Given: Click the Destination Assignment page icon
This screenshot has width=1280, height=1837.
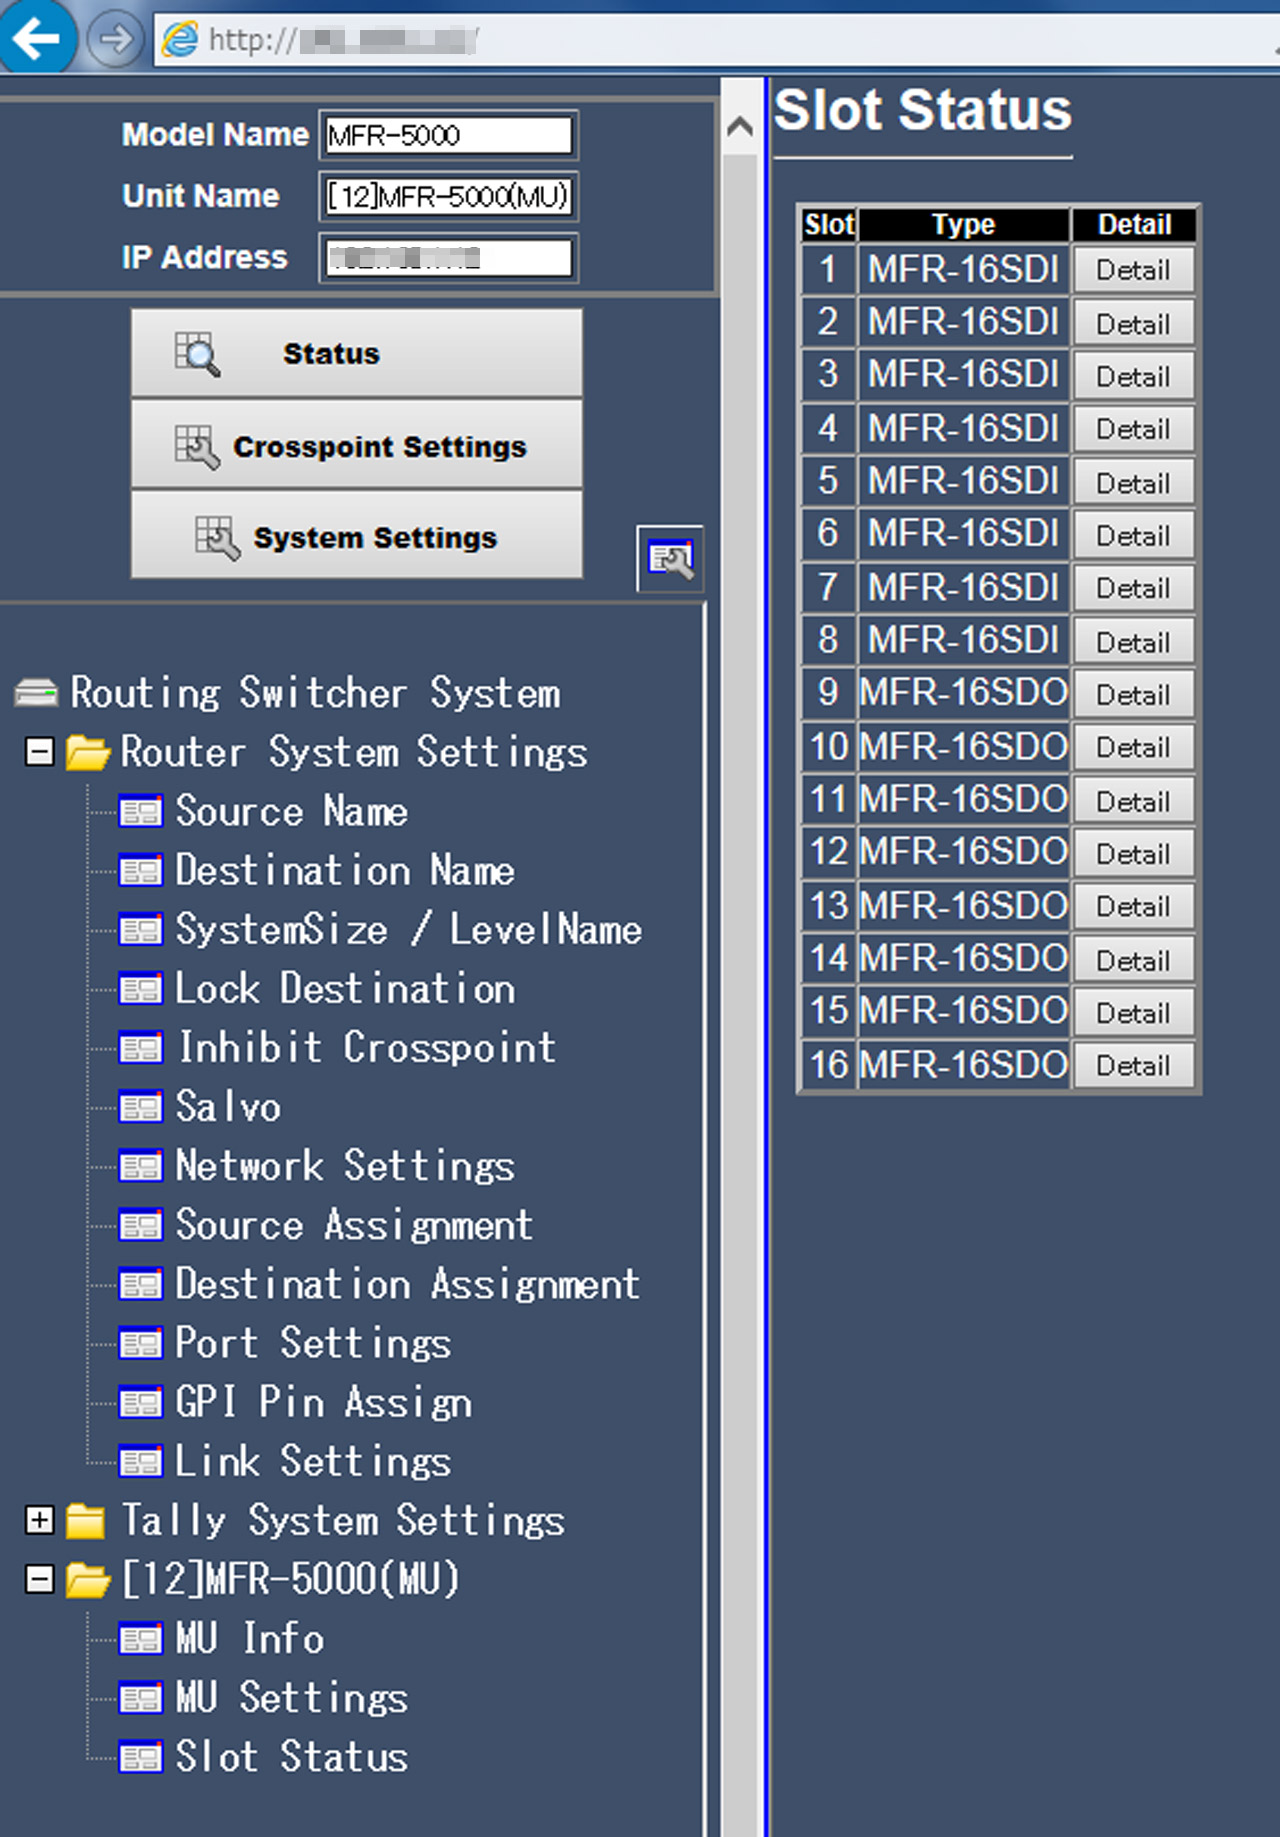Looking at the screenshot, I should pos(140,1284).
